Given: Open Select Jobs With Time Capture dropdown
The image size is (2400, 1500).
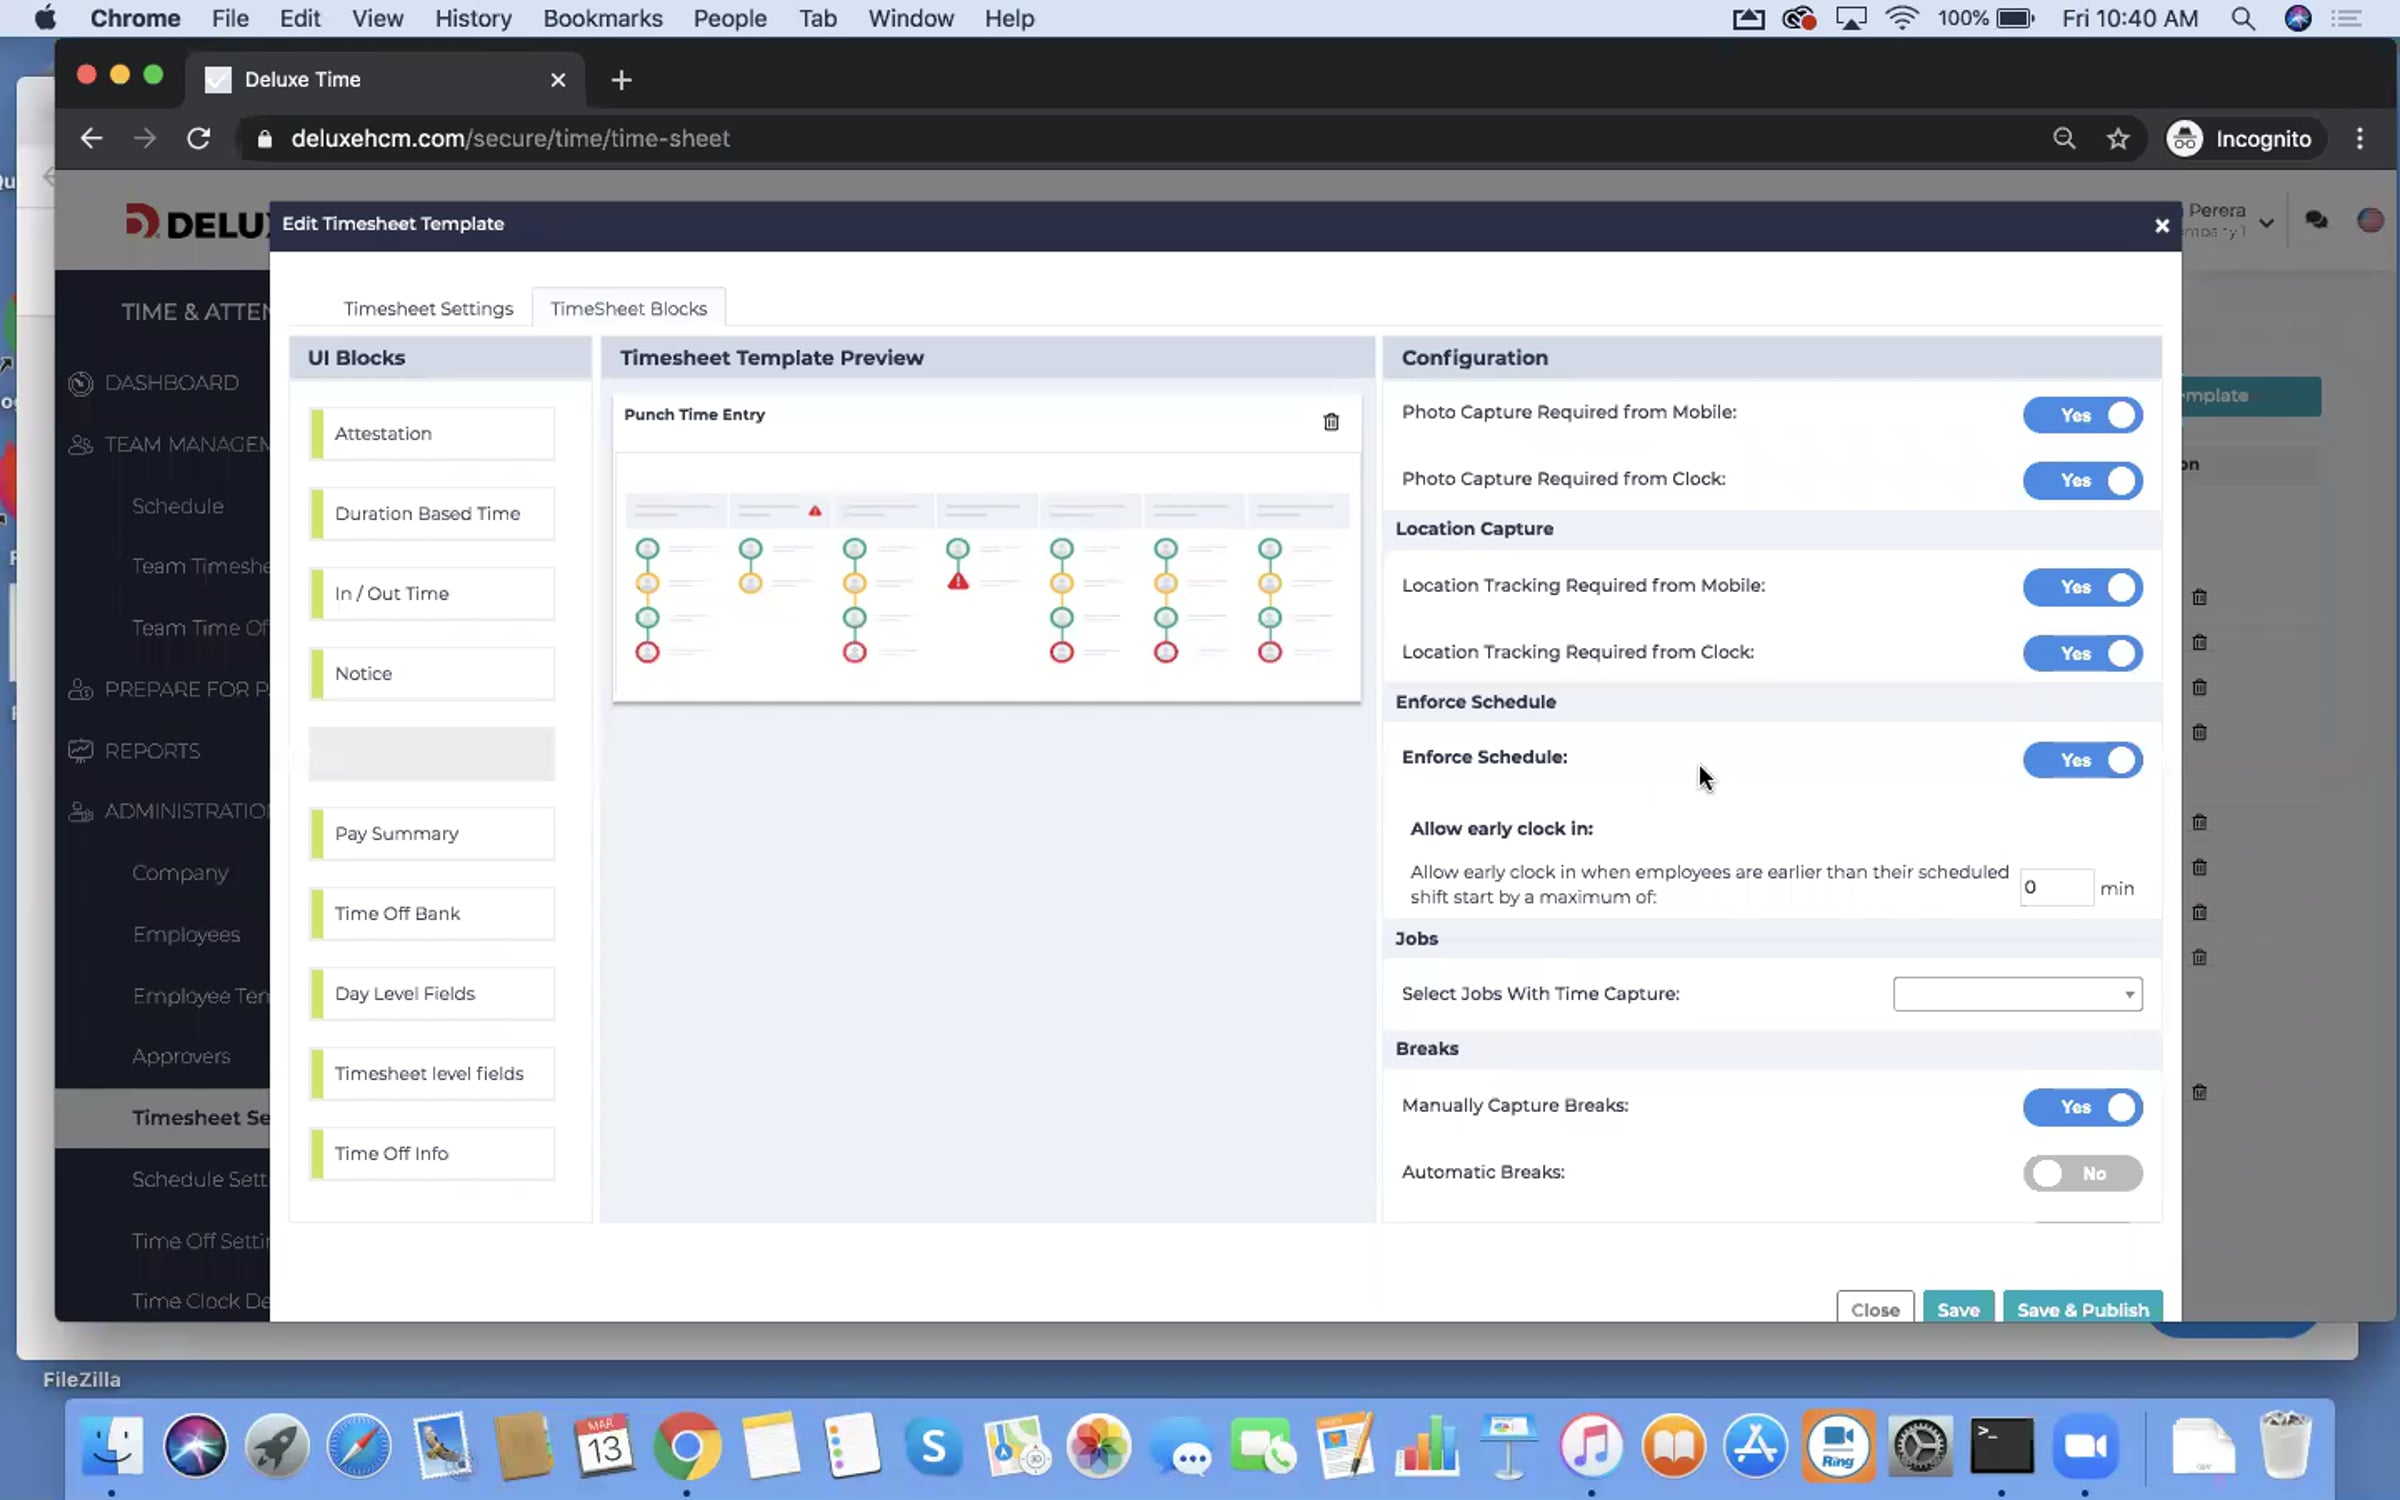Looking at the screenshot, I should point(2017,994).
